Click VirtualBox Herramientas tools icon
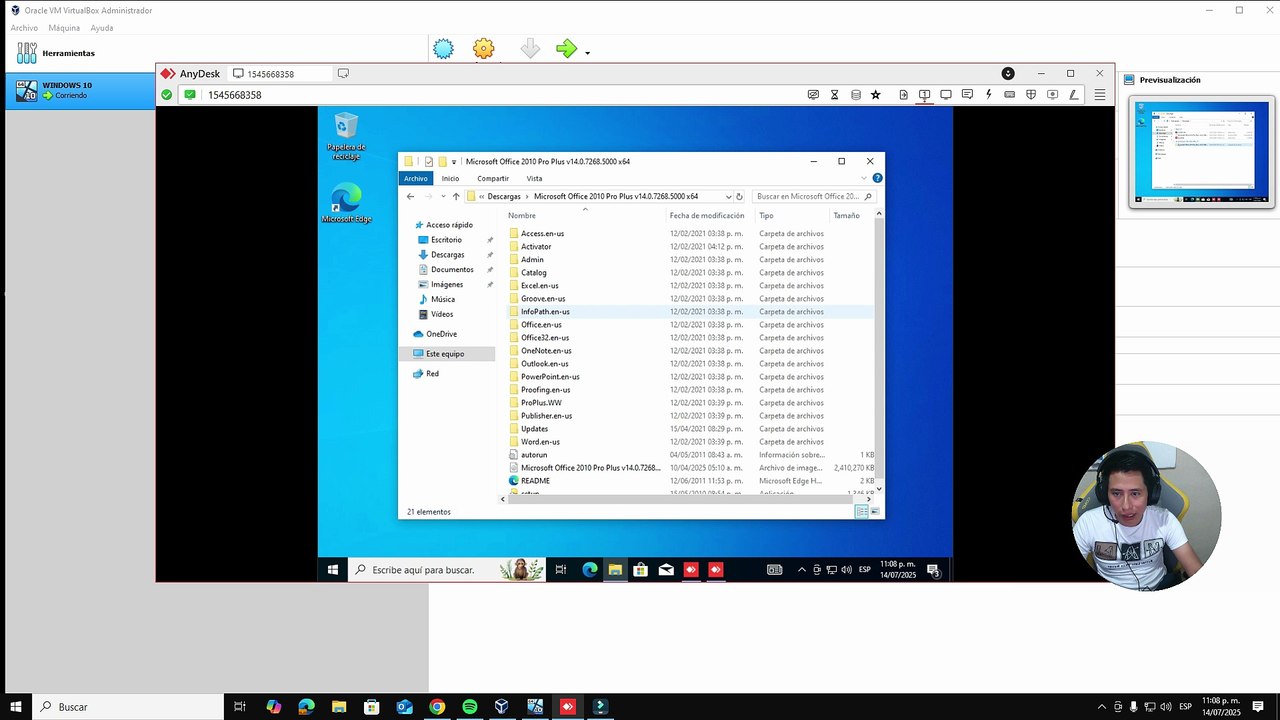The width and height of the screenshot is (1280, 720). 27,53
